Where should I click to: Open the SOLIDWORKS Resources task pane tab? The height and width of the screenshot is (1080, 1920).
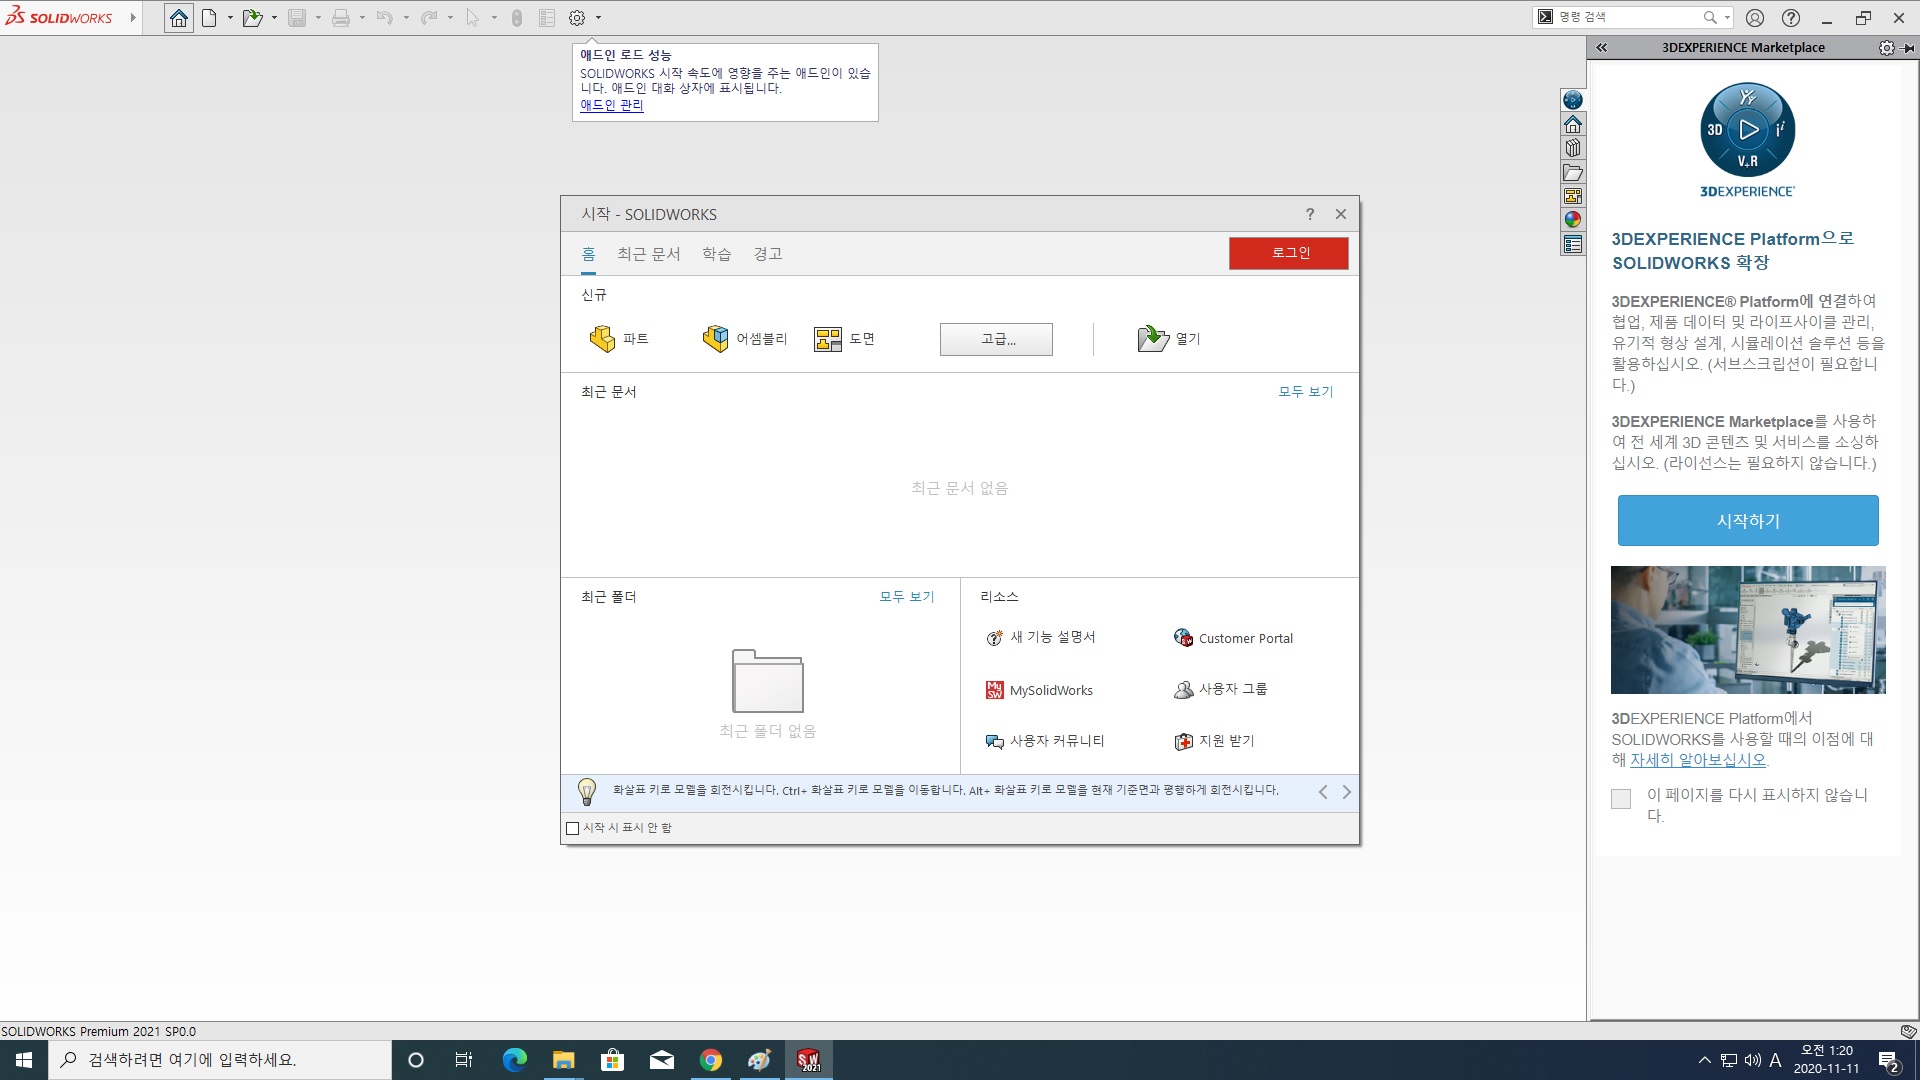[x=1573, y=124]
